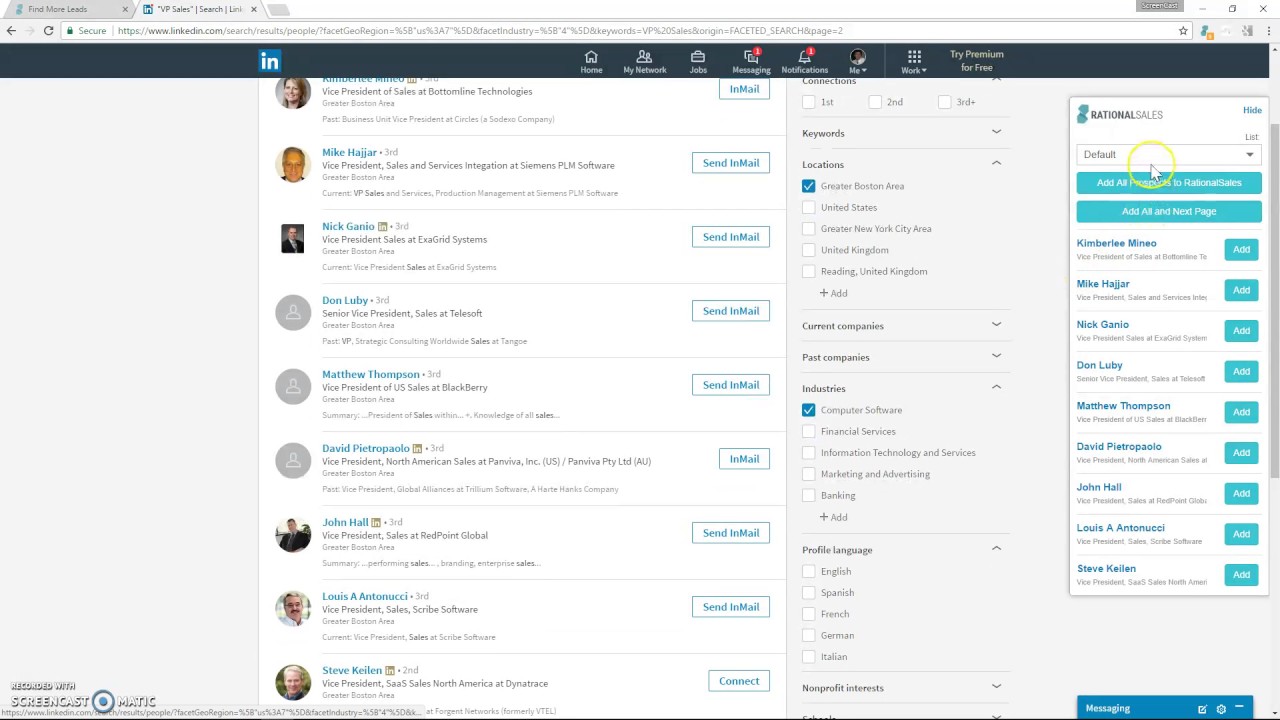Toggle 3rd+ connections checkbox
Viewport: 1280px width, 720px height.
pyautogui.click(x=945, y=102)
